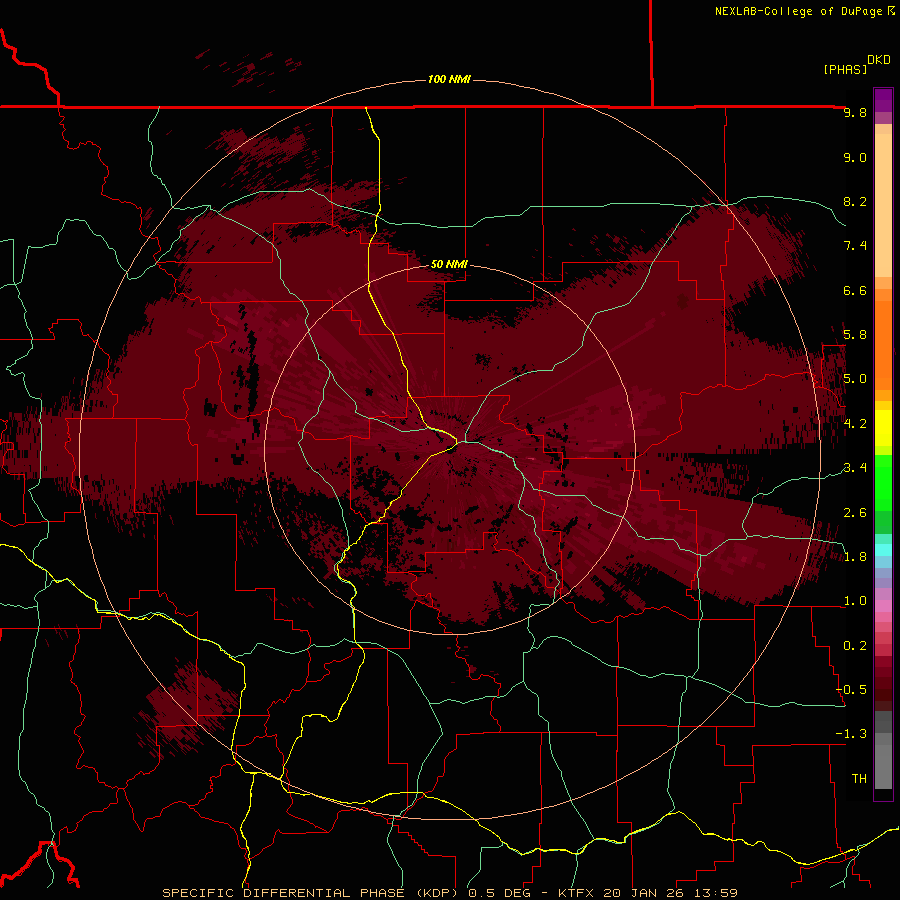Select the 3.4 value on the scale

coord(855,468)
